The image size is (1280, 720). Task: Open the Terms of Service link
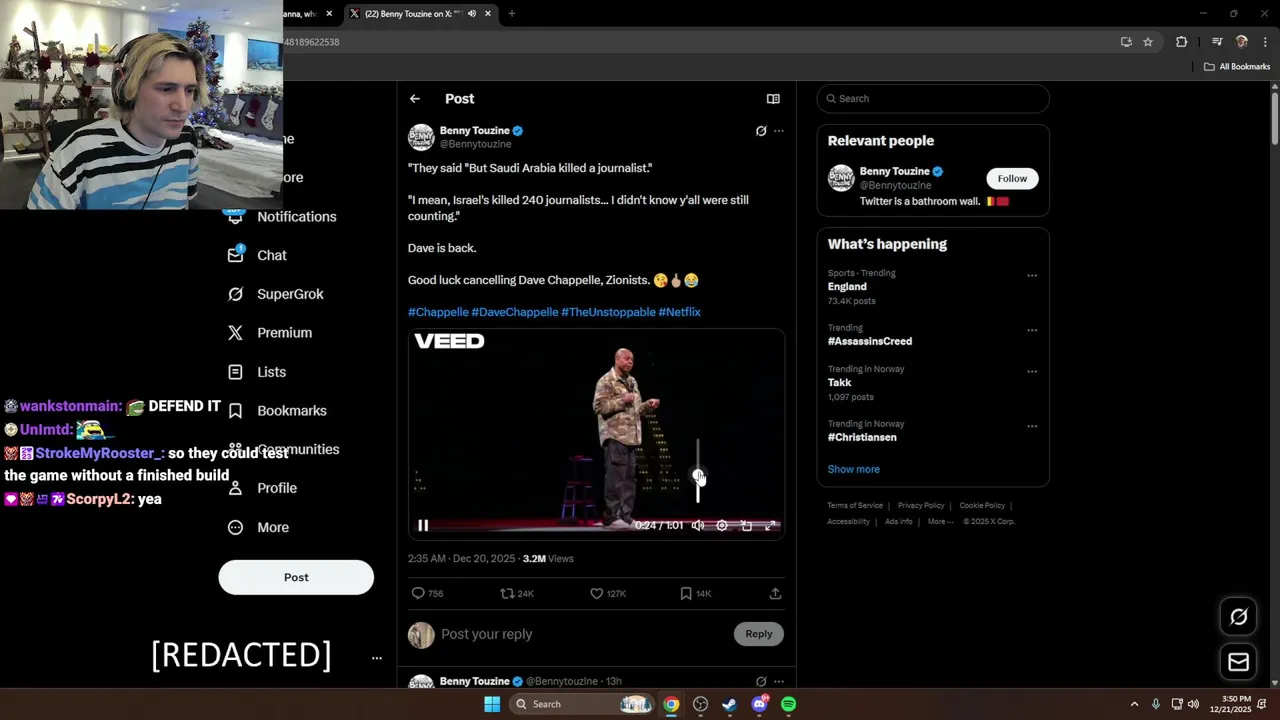coord(855,506)
